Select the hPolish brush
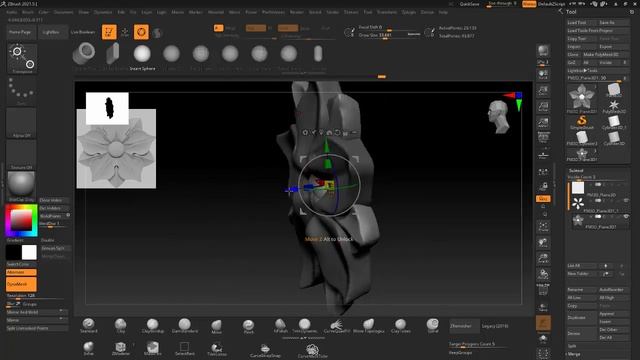The image size is (640, 360). (x=280, y=326)
